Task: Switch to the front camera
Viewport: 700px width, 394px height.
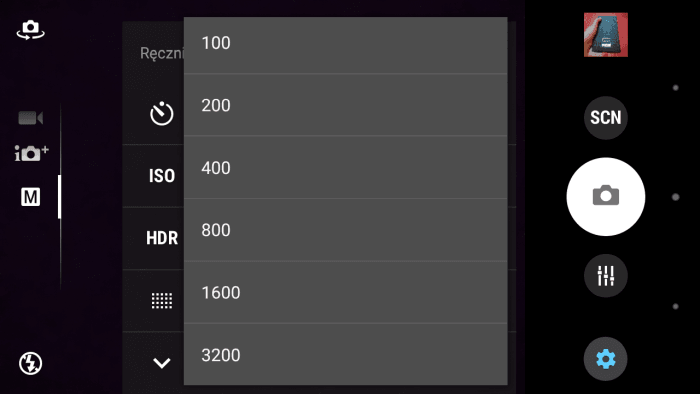Action: (x=30, y=30)
